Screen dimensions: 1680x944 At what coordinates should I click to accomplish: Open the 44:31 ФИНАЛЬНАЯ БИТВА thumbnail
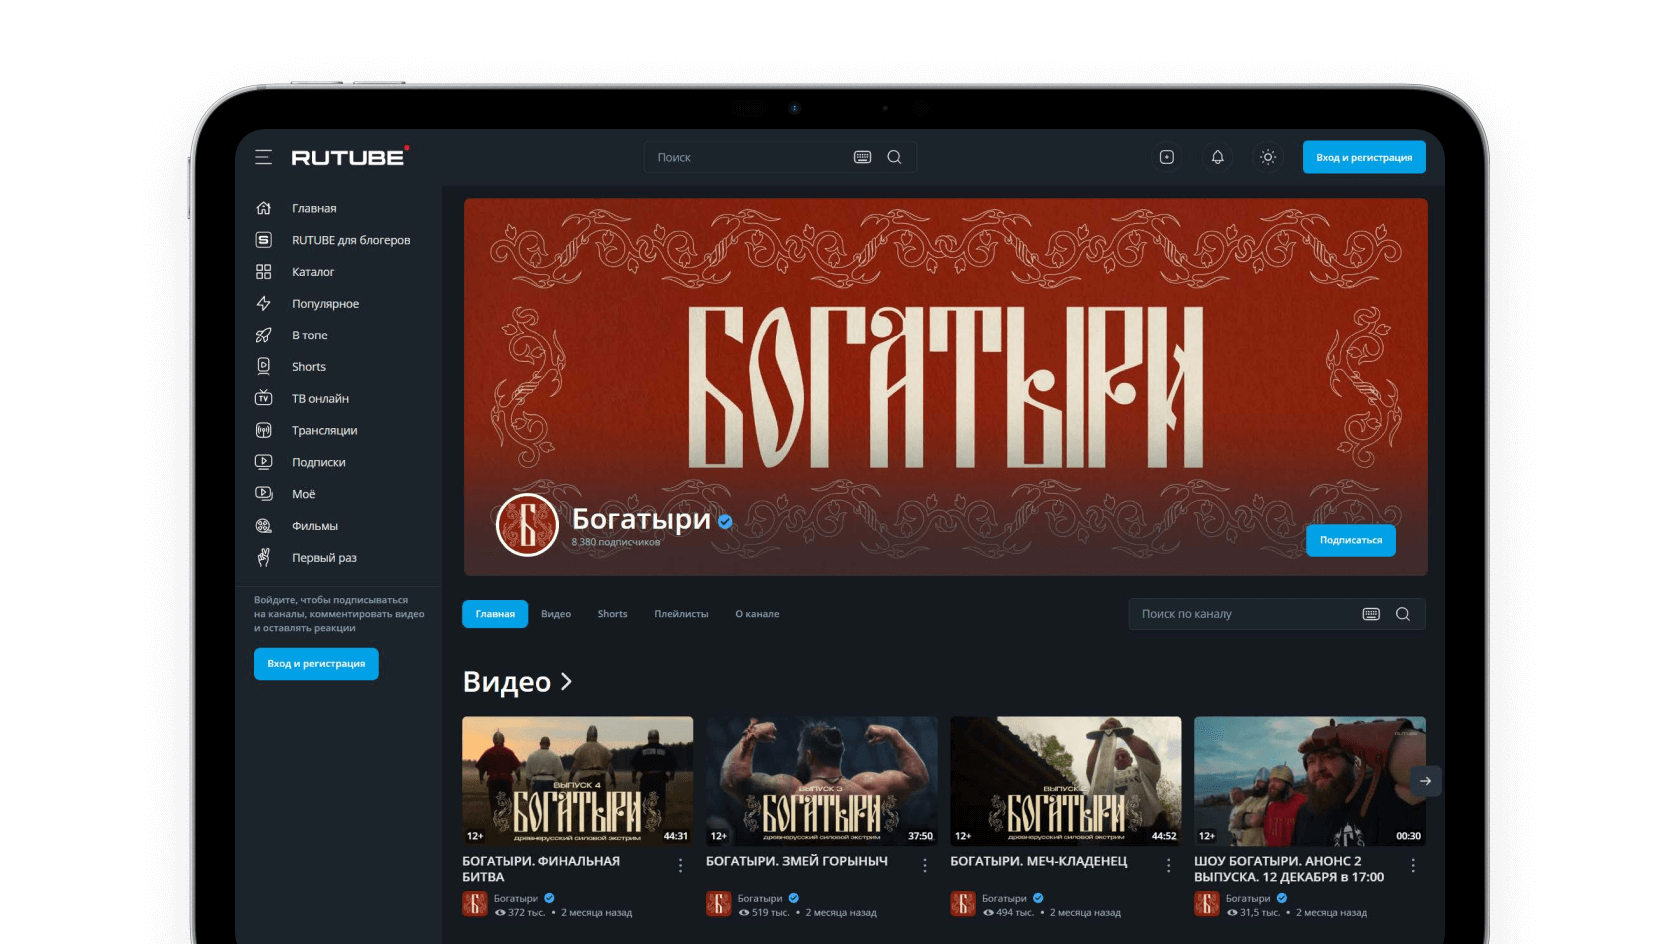tap(578, 781)
